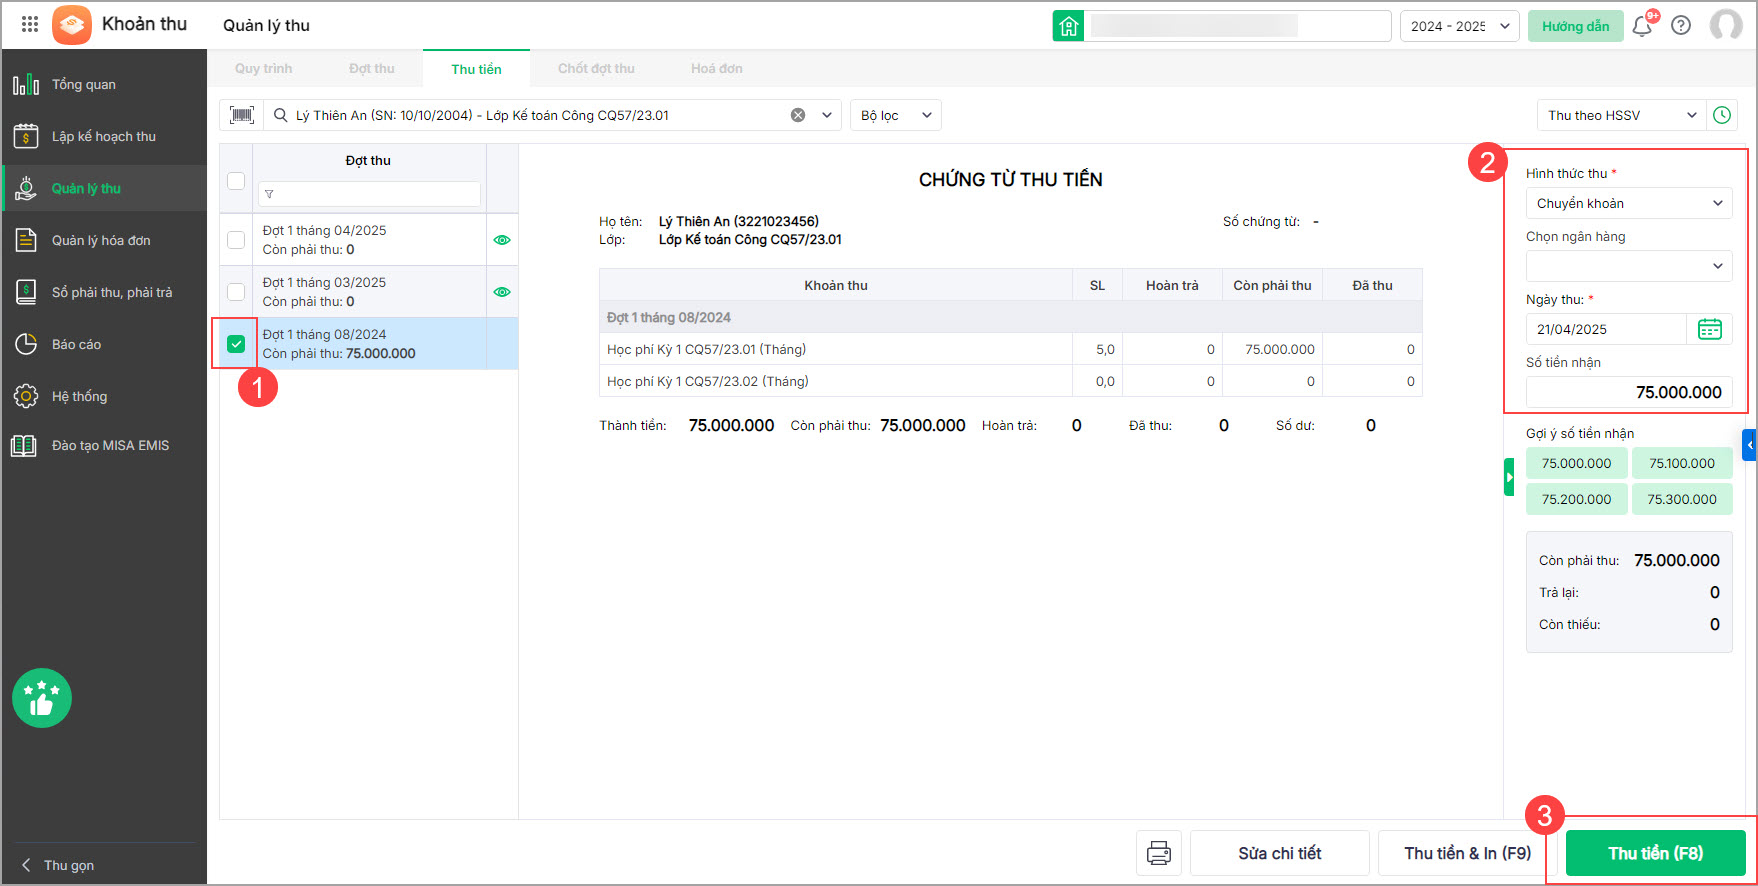Click the Ngày thu date field
Image resolution: width=1758 pixels, height=886 pixels.
pos(1606,329)
